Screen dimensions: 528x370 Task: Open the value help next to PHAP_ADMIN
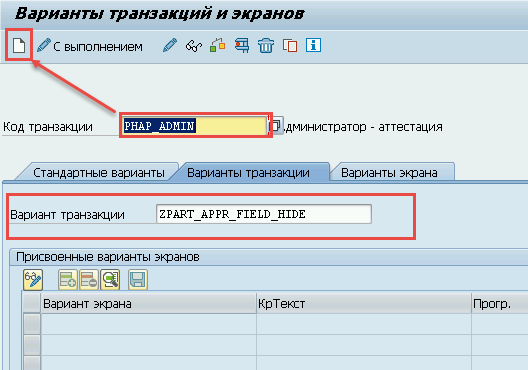pos(276,126)
